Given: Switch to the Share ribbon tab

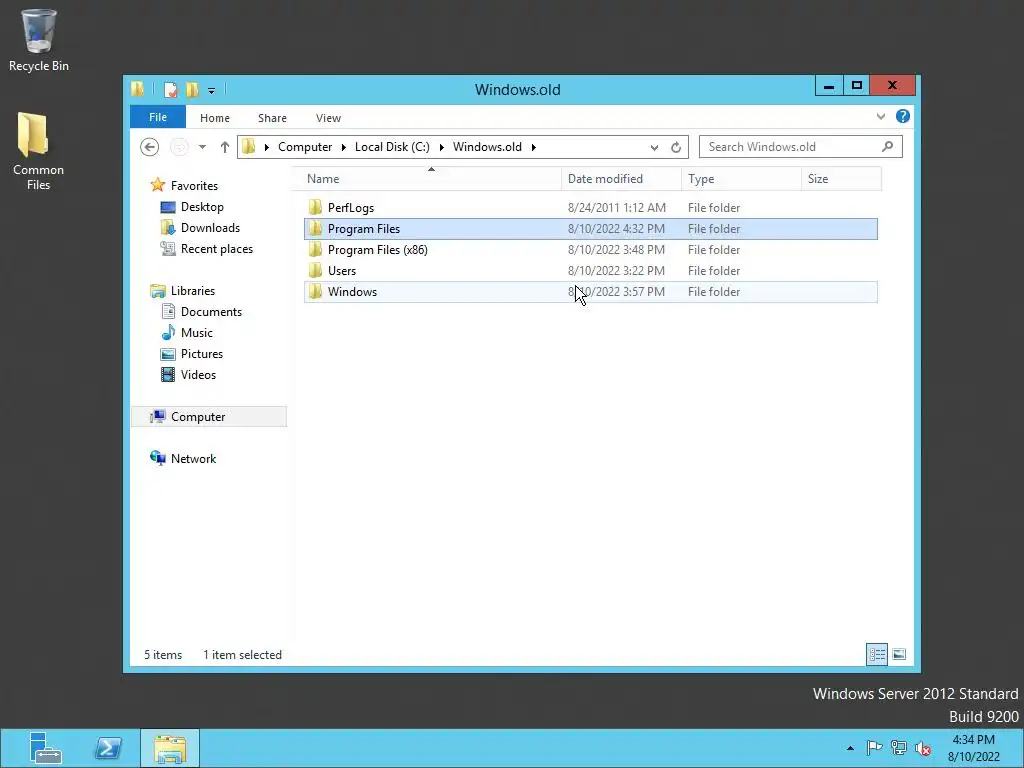Looking at the screenshot, I should pyautogui.click(x=272, y=118).
